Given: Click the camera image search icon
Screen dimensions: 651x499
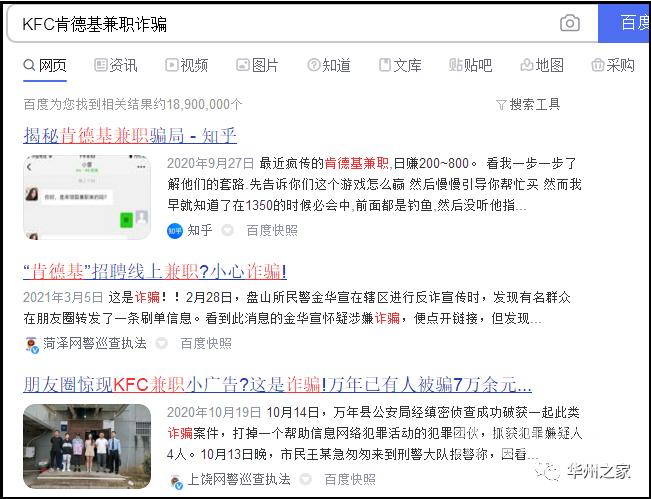Looking at the screenshot, I should click(x=570, y=23).
